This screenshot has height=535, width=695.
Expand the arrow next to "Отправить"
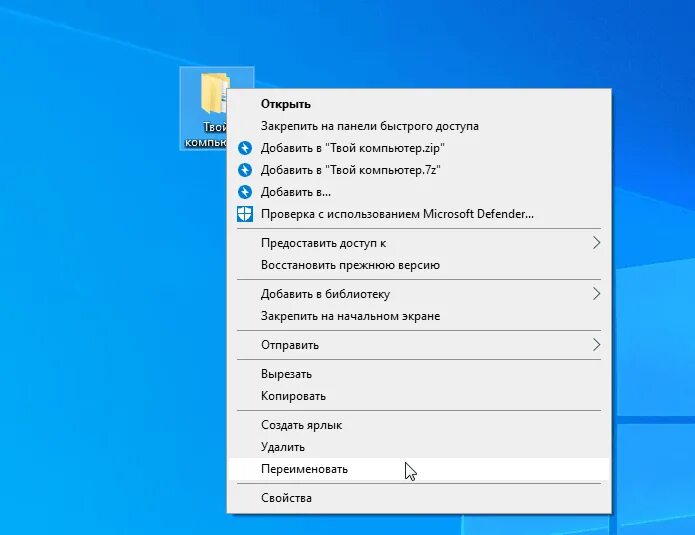pos(597,345)
